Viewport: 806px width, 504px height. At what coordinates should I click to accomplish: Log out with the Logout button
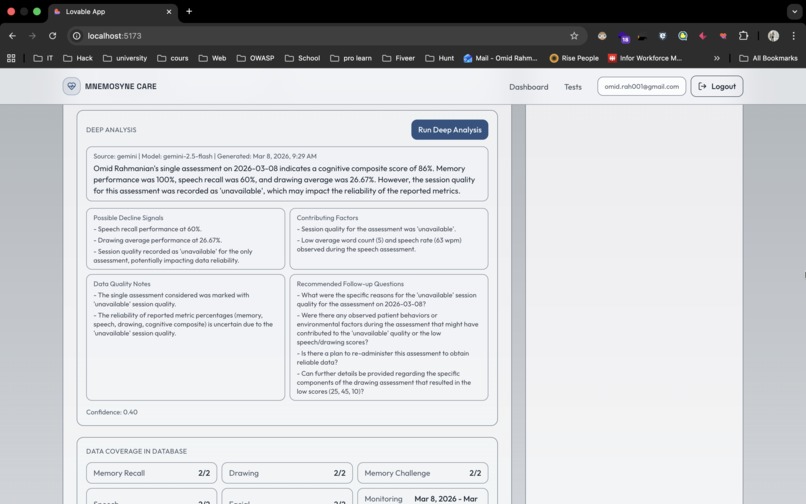click(717, 86)
